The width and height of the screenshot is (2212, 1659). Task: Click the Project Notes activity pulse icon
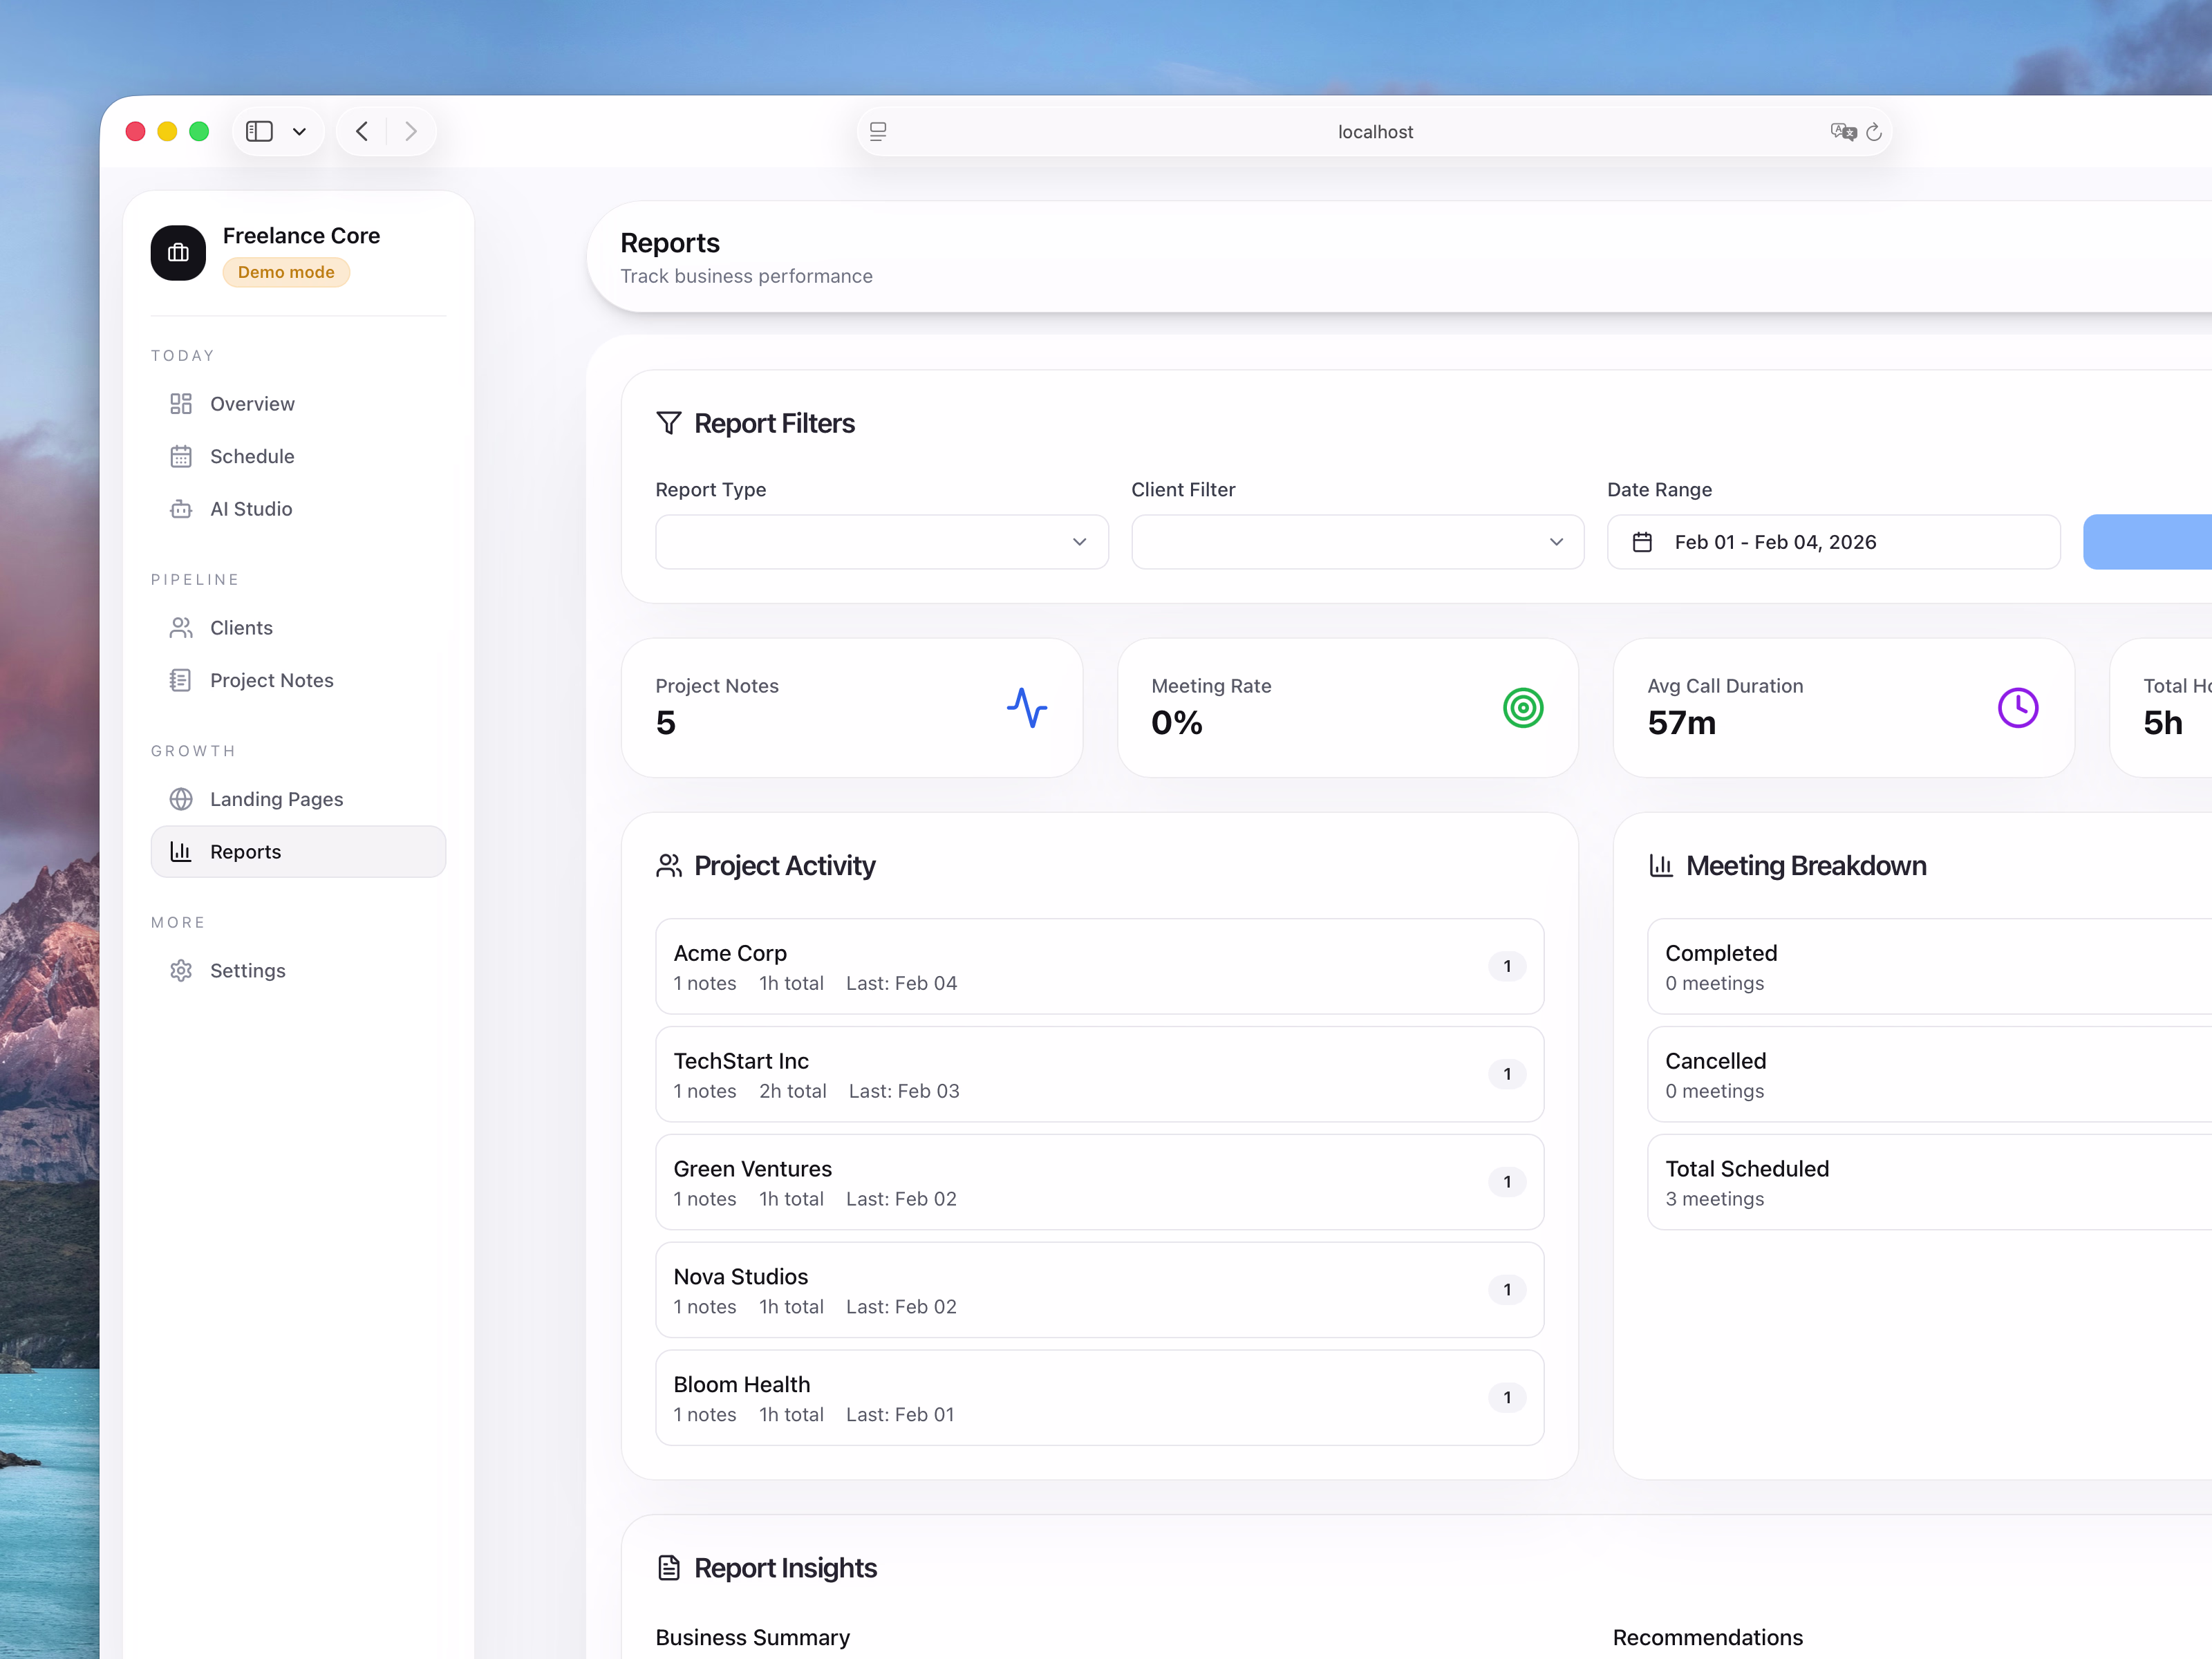(x=1026, y=708)
